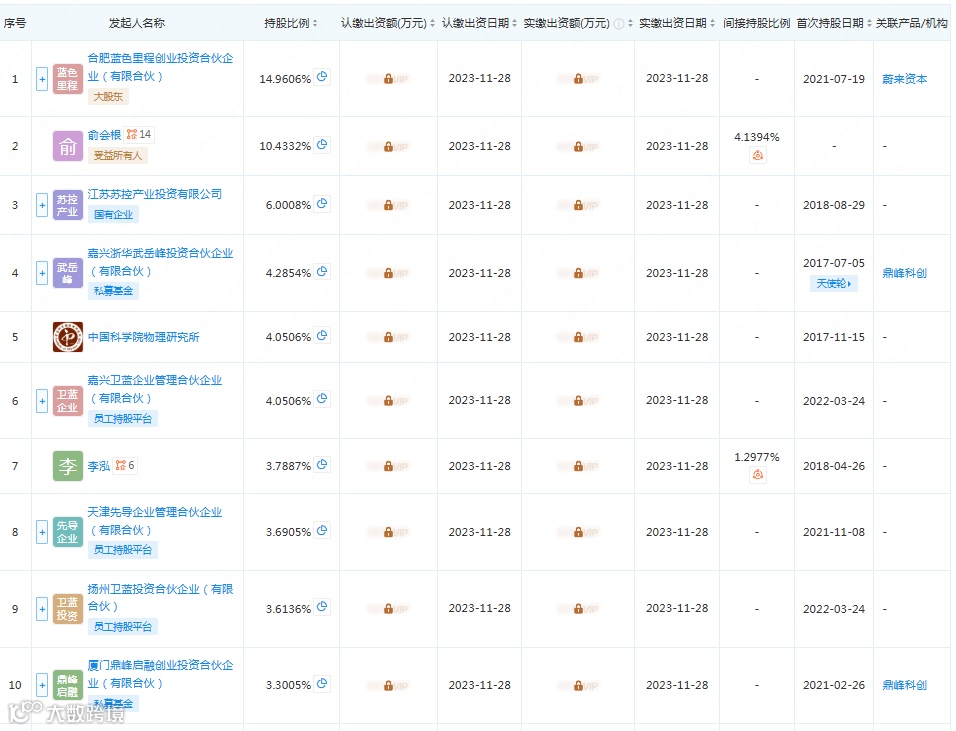Open 鼎峰科创 link in row 4
This screenshot has width=956, height=731.
[x=904, y=273]
